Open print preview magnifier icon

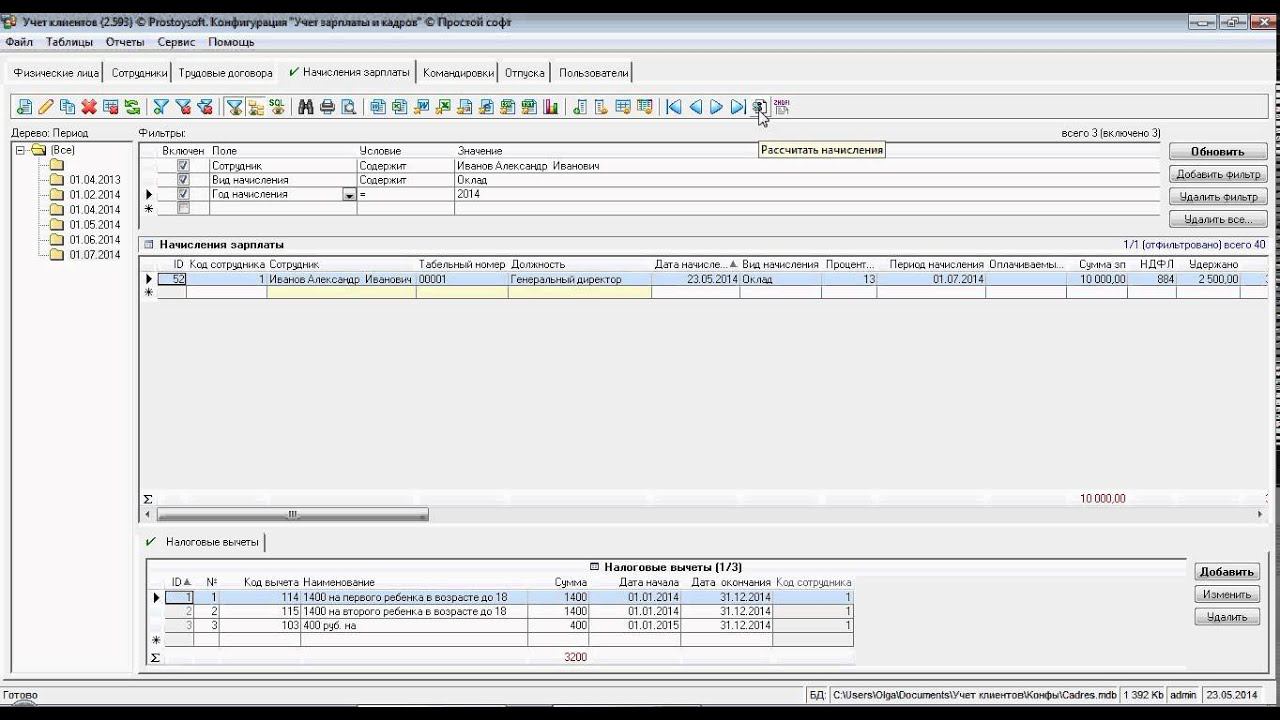click(349, 107)
